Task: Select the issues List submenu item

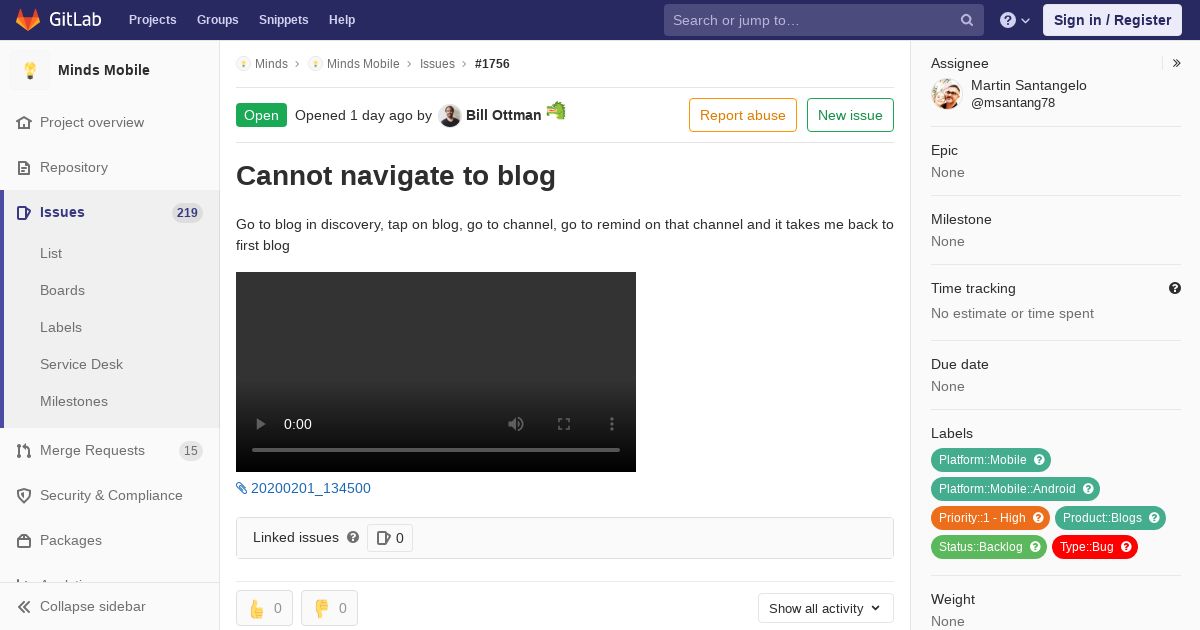Action: point(51,253)
